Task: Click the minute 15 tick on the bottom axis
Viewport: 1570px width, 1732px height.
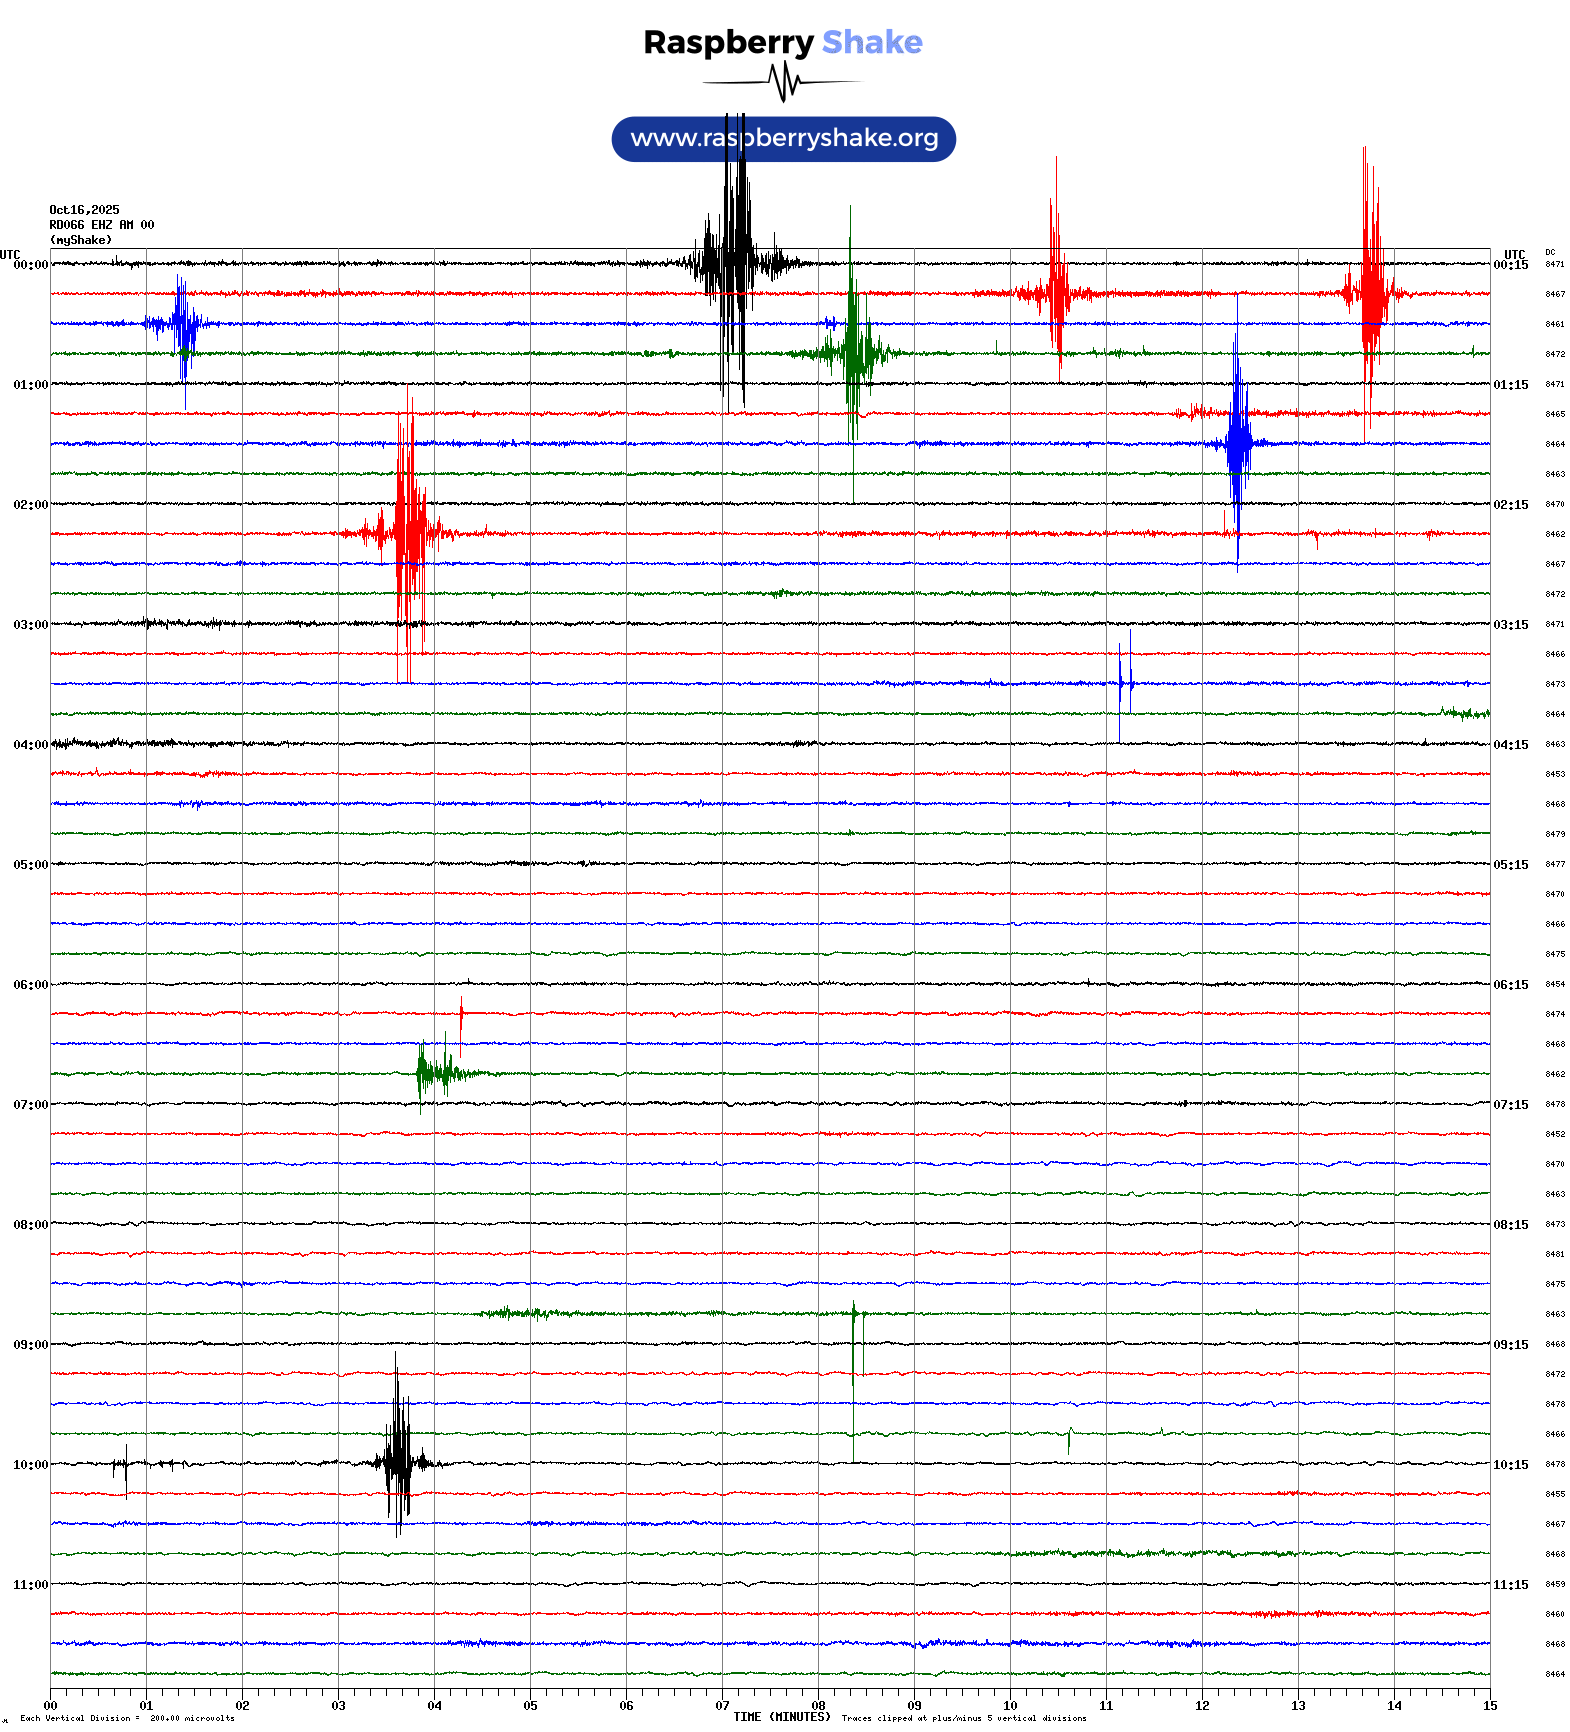Action: tap(1489, 1706)
